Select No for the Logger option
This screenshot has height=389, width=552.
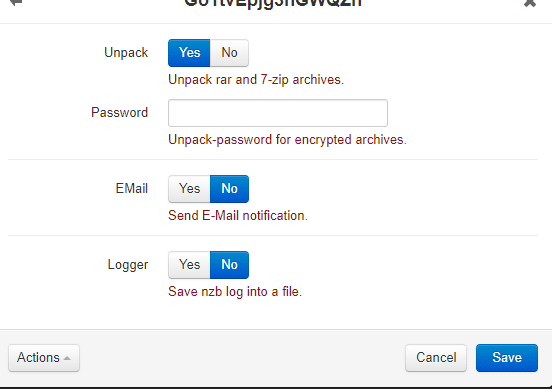[230, 265]
